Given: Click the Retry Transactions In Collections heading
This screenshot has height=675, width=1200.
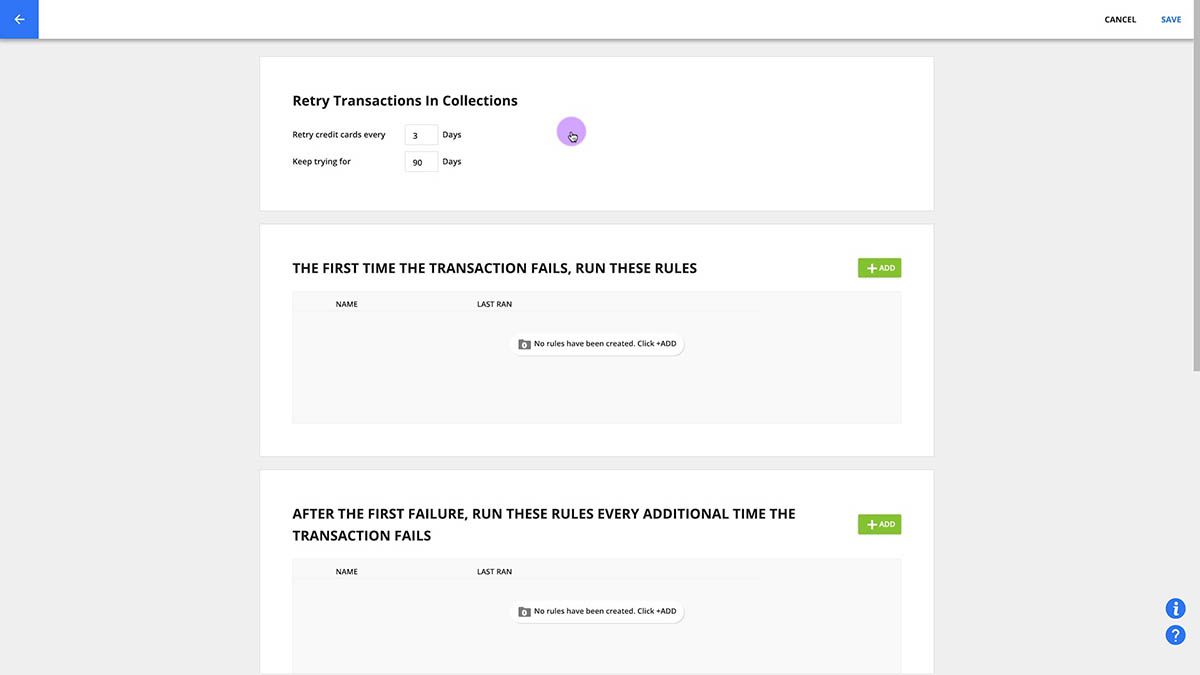Looking at the screenshot, I should tap(405, 101).
